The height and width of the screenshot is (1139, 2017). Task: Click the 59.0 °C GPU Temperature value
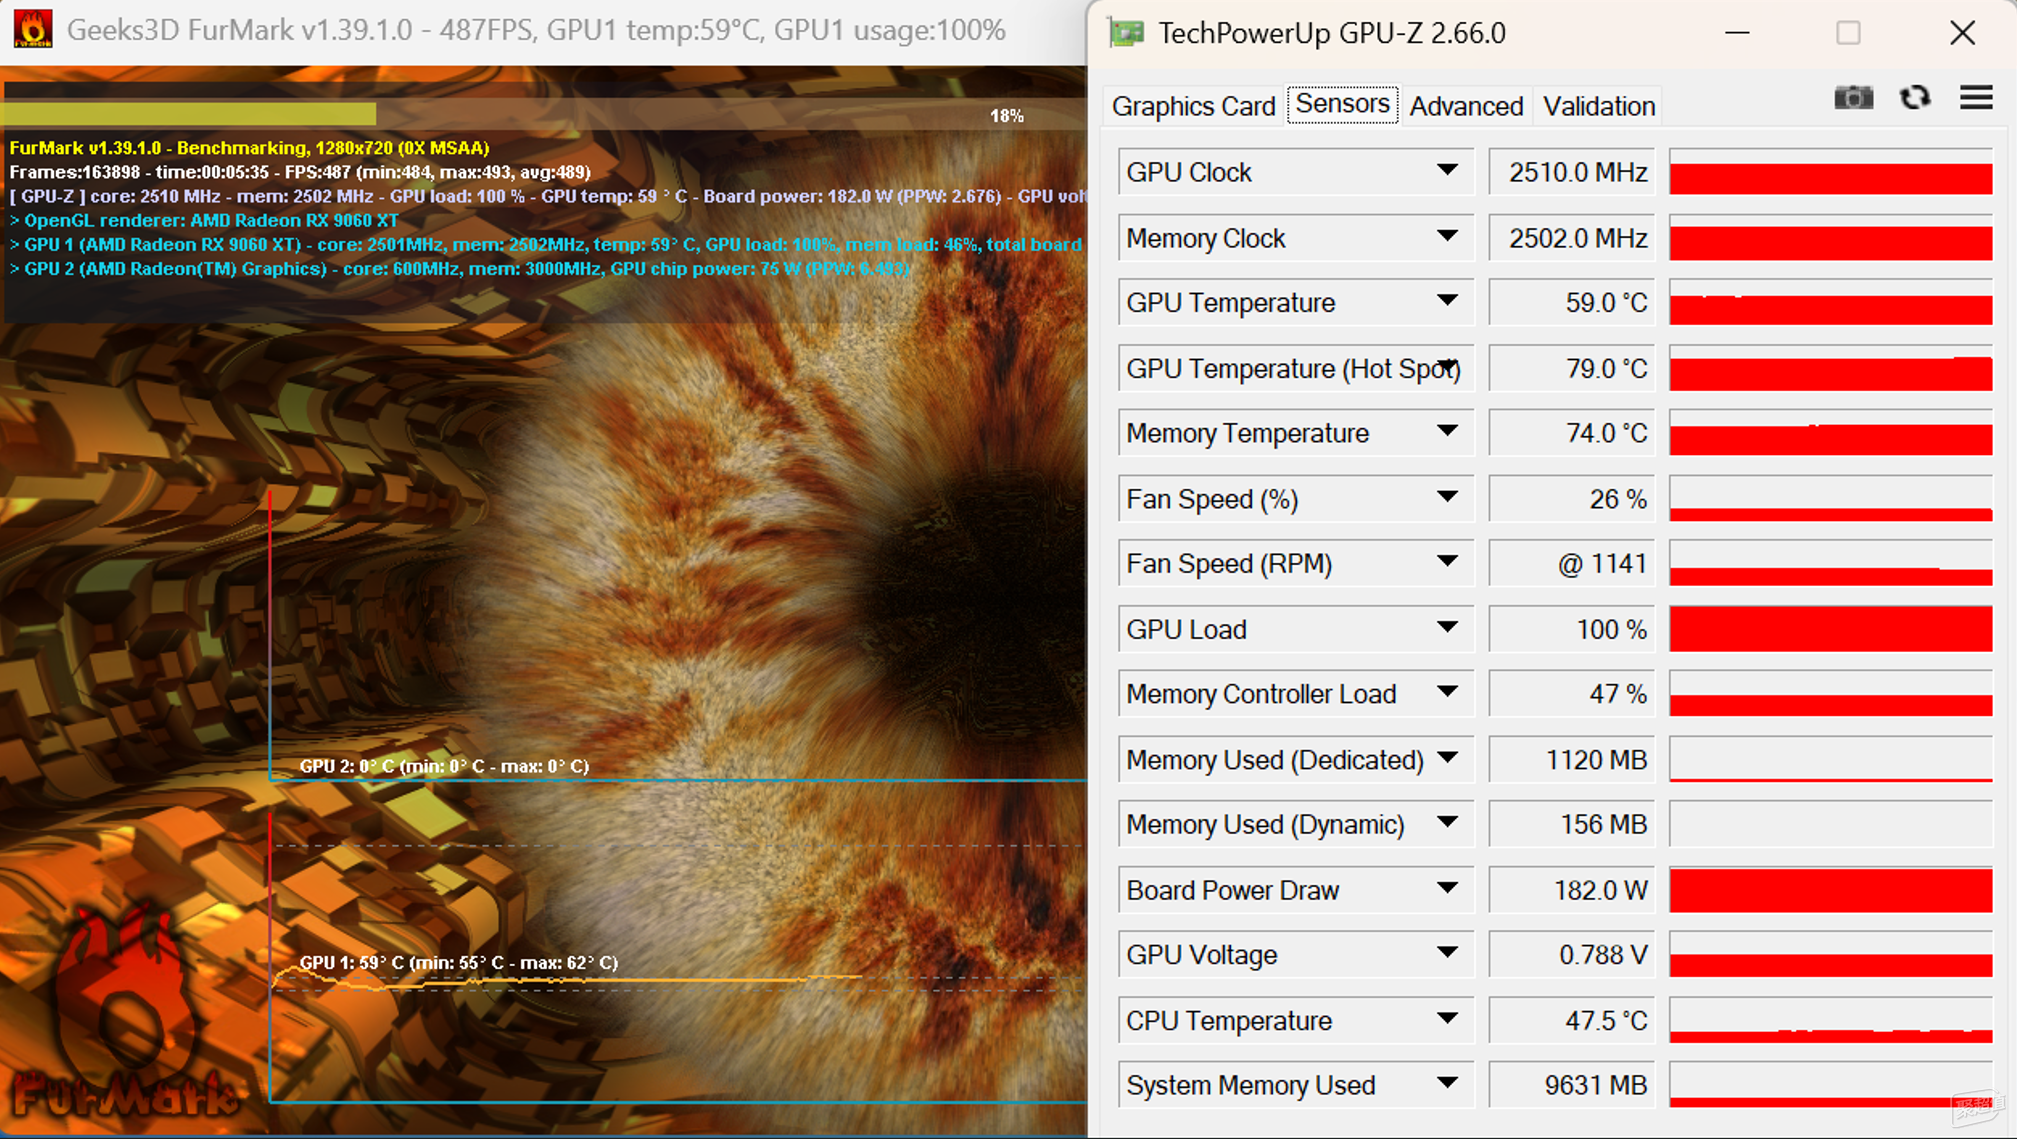[1571, 302]
